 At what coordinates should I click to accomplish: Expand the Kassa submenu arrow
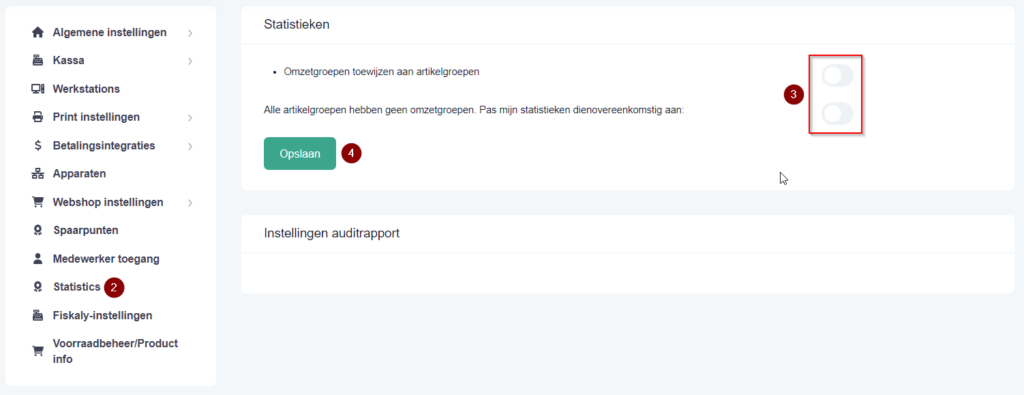click(x=190, y=61)
